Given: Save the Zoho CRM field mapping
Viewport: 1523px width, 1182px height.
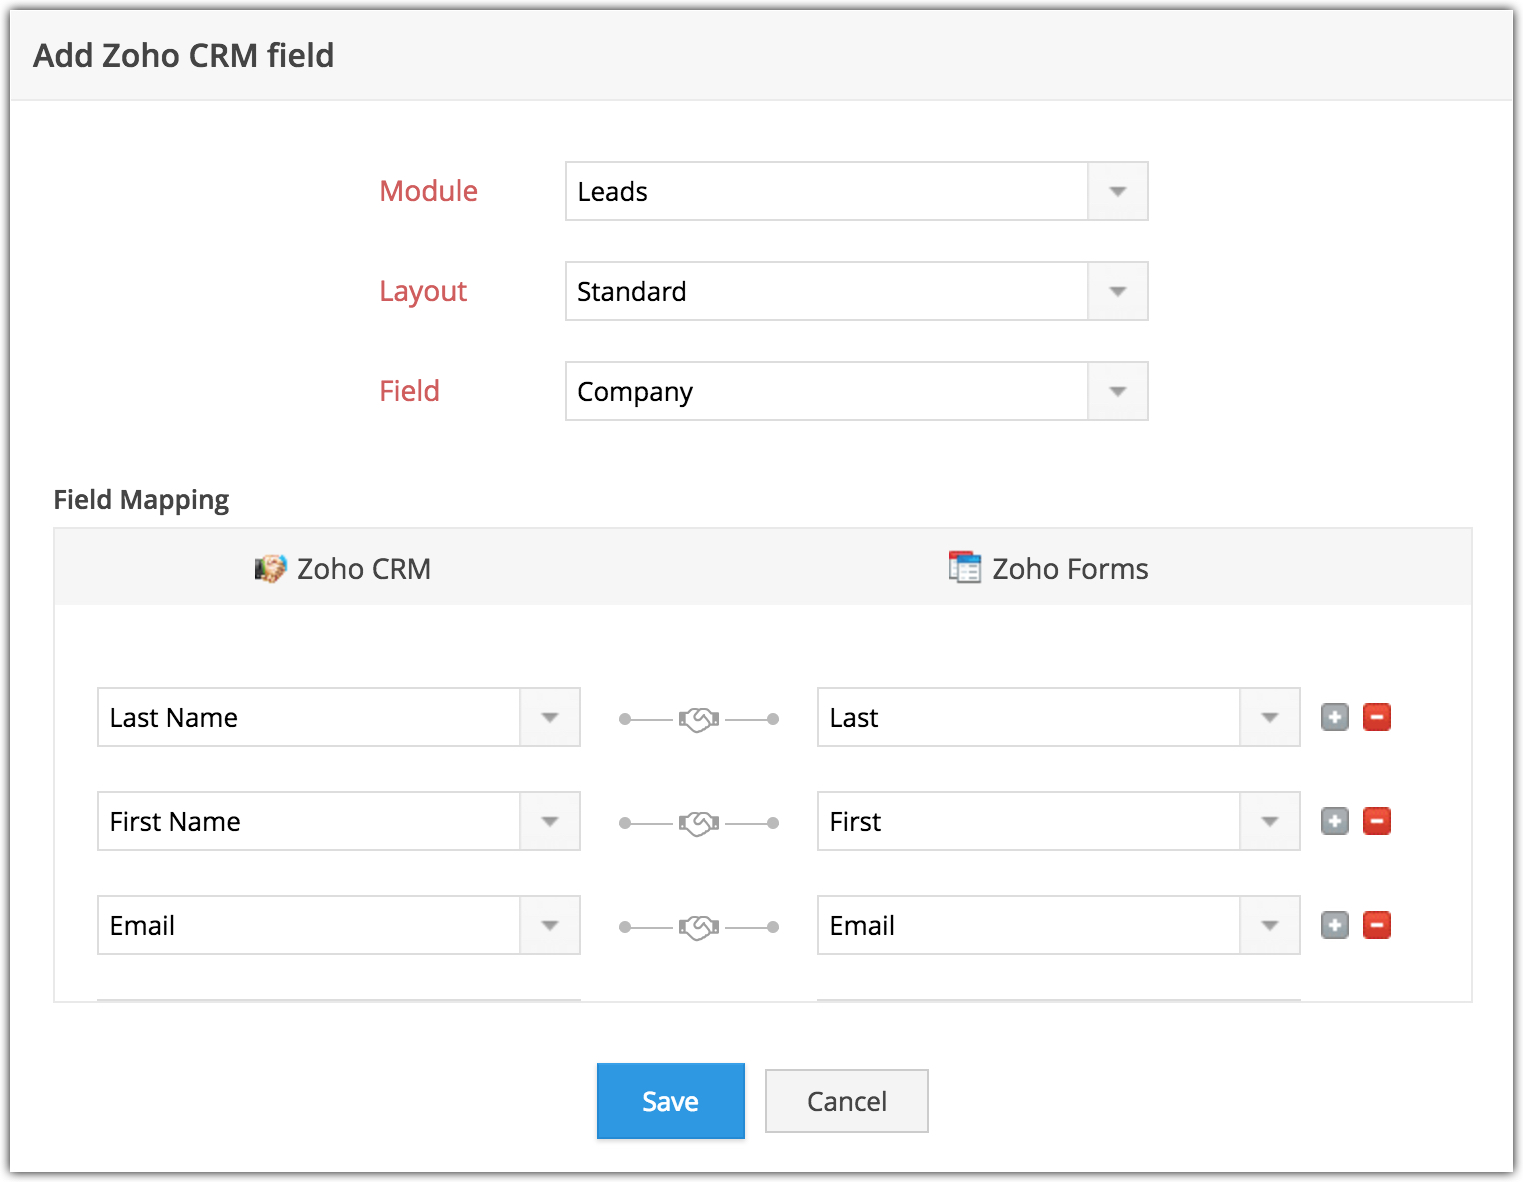Looking at the screenshot, I should 670,1101.
